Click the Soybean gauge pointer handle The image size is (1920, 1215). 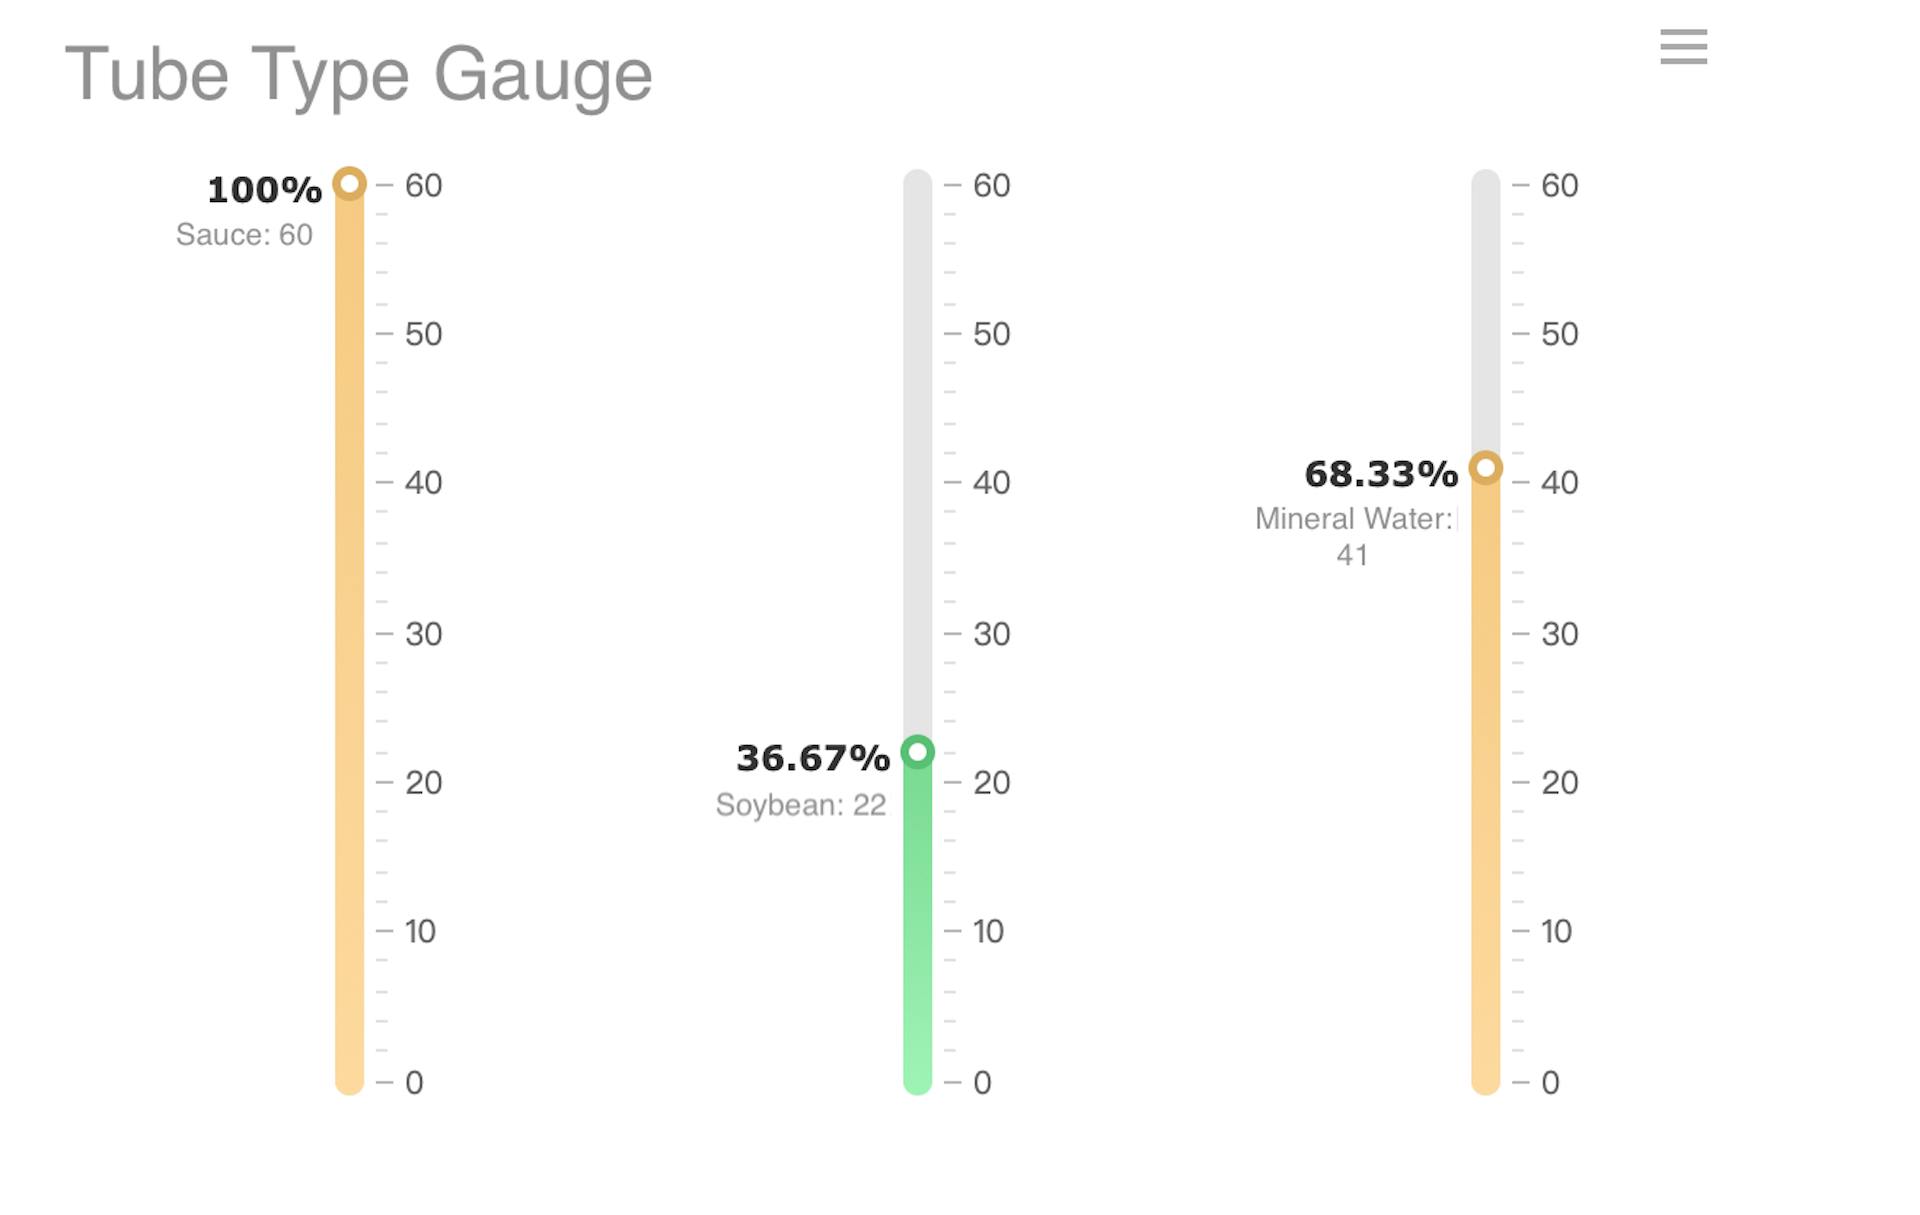916,751
